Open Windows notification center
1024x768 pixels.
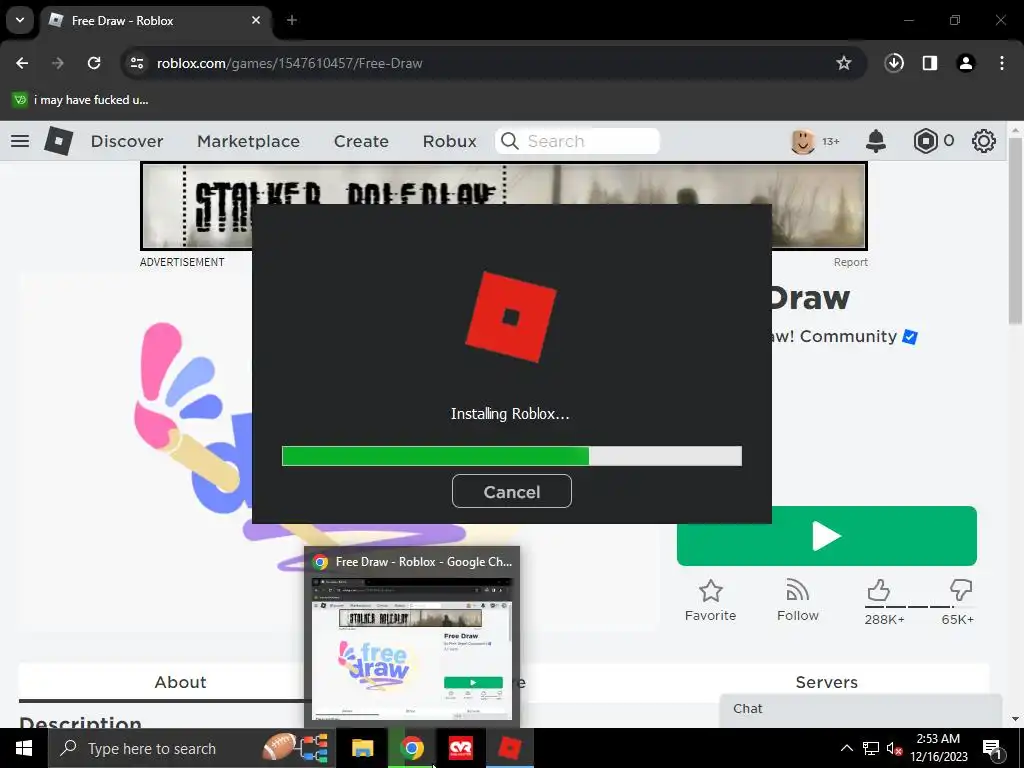coord(992,748)
